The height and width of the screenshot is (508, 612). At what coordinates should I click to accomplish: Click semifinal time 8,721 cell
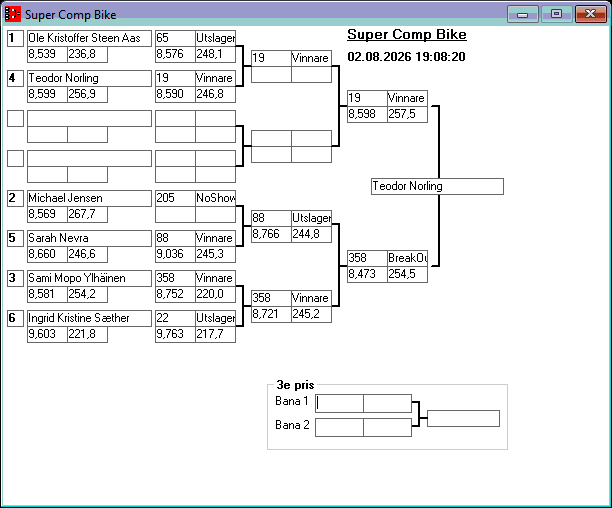click(x=271, y=314)
